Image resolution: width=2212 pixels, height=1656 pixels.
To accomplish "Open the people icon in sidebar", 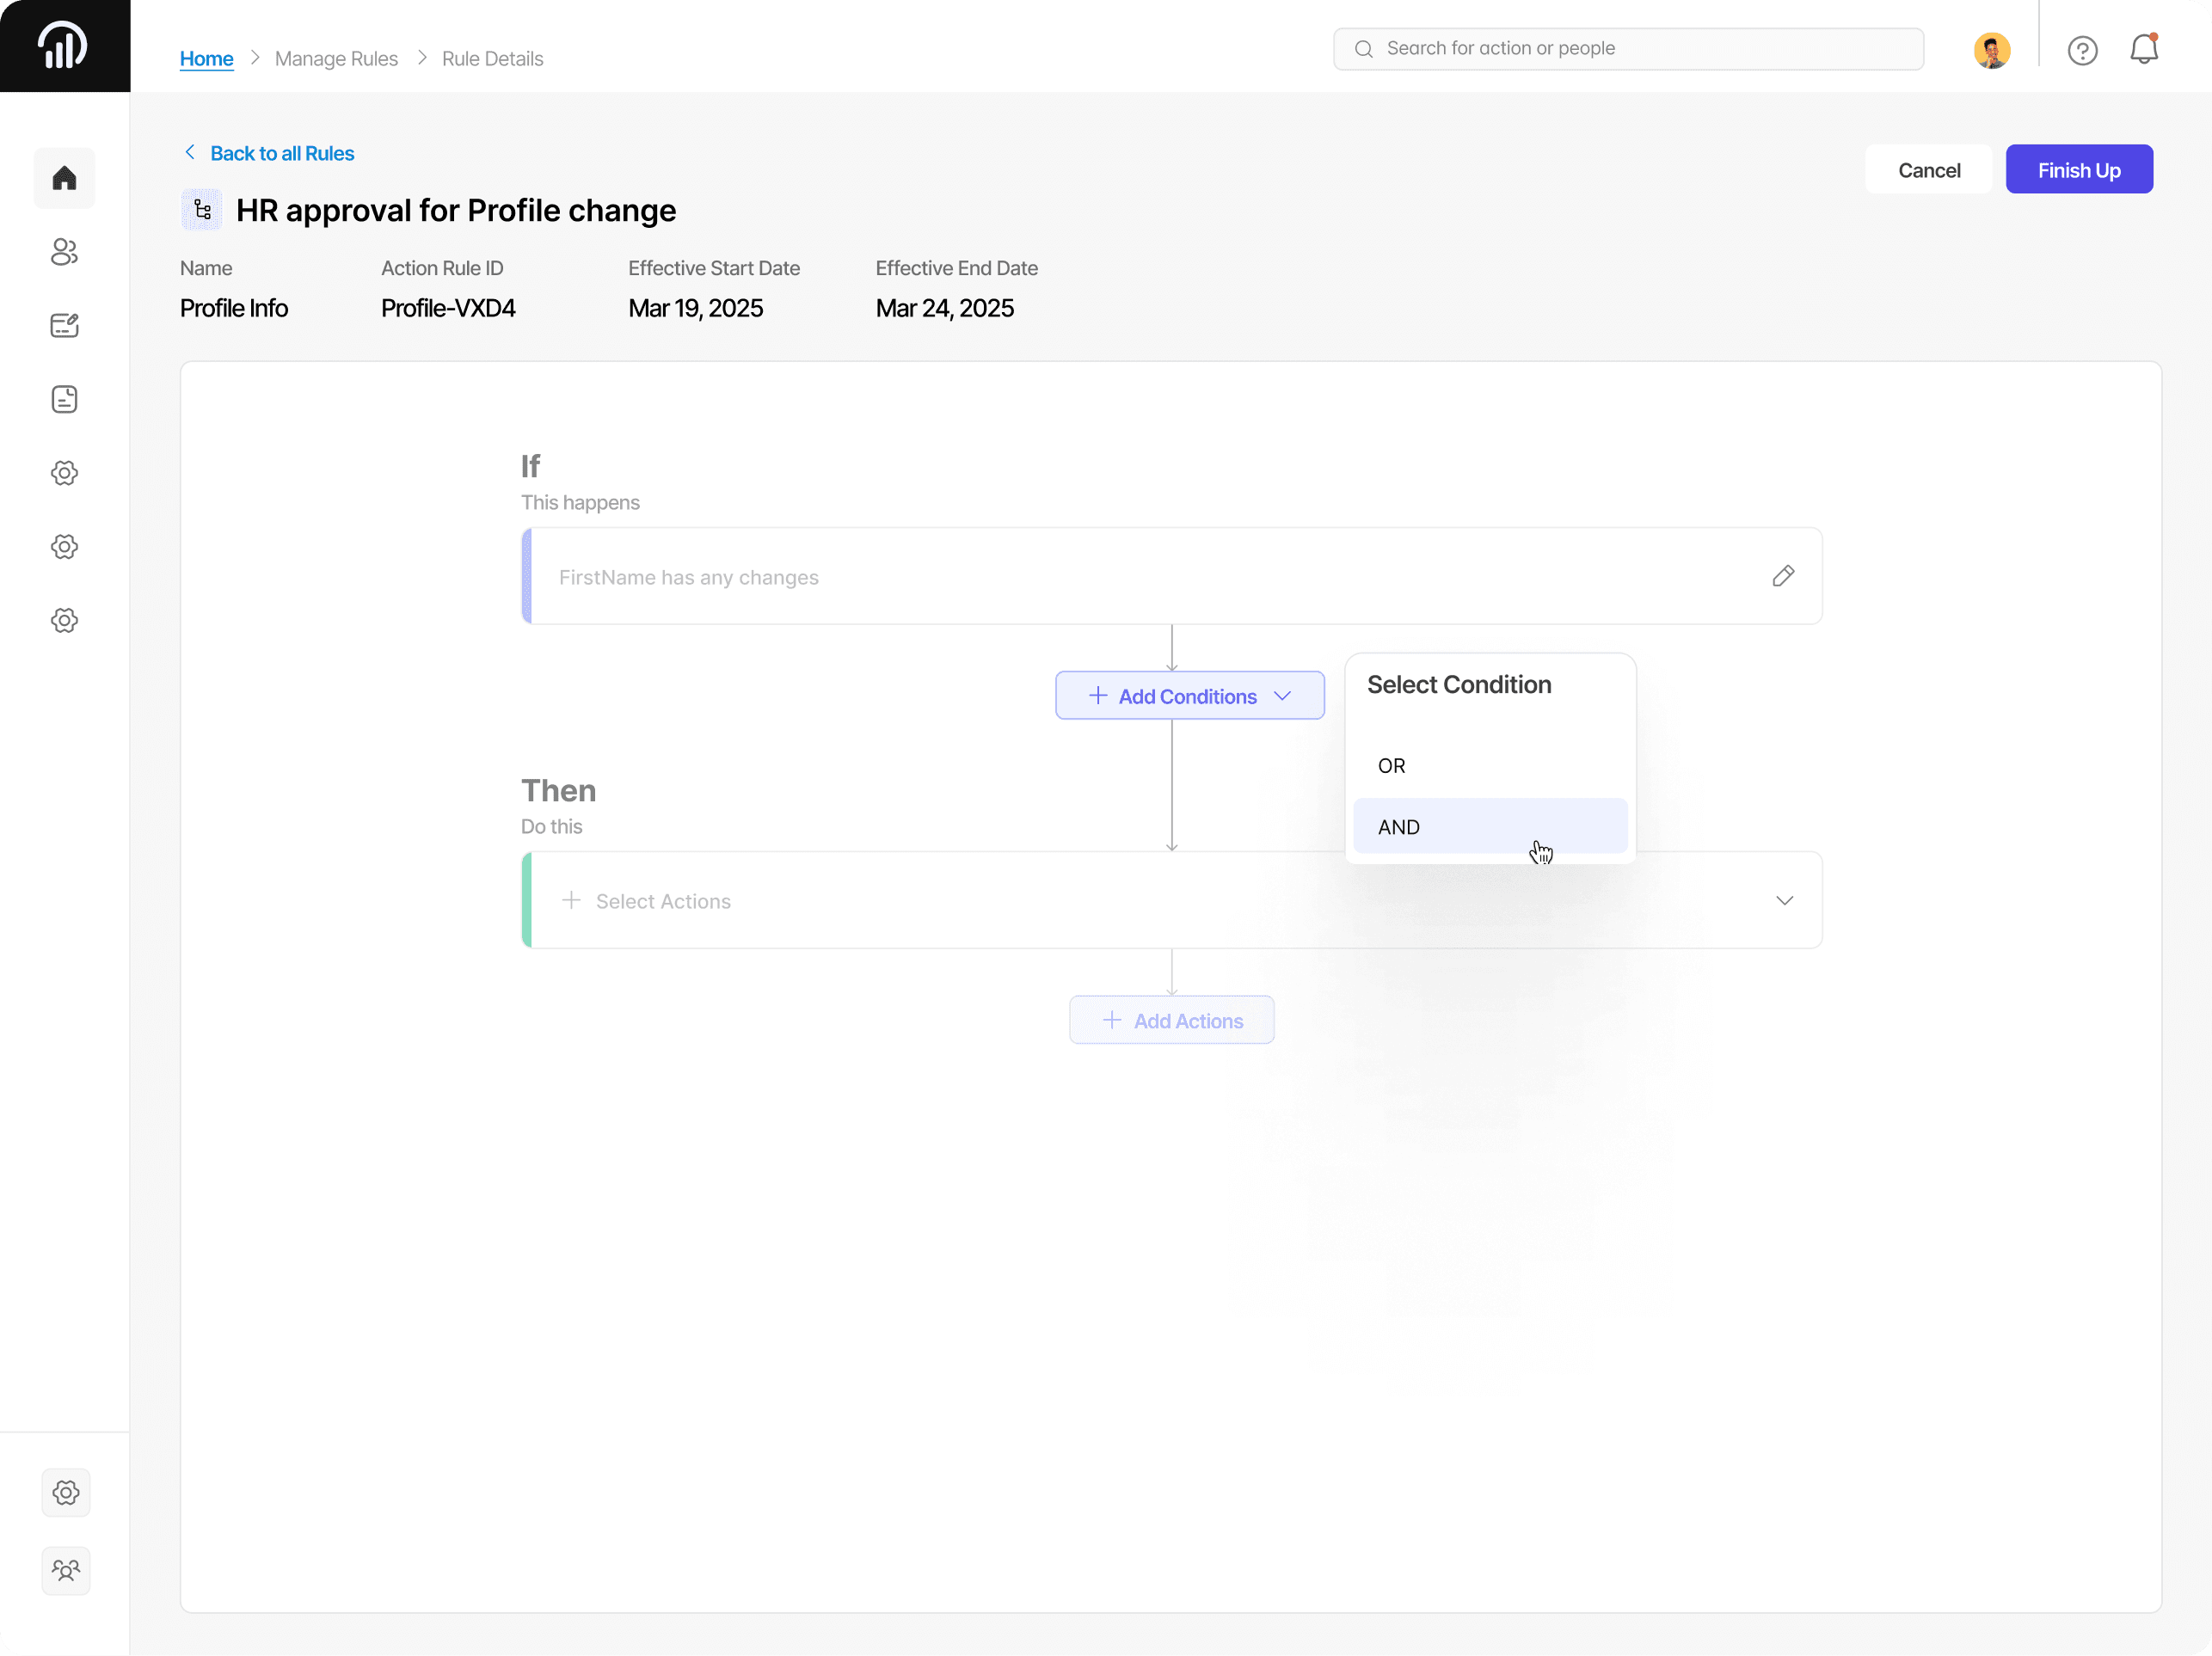I will click(x=64, y=252).
